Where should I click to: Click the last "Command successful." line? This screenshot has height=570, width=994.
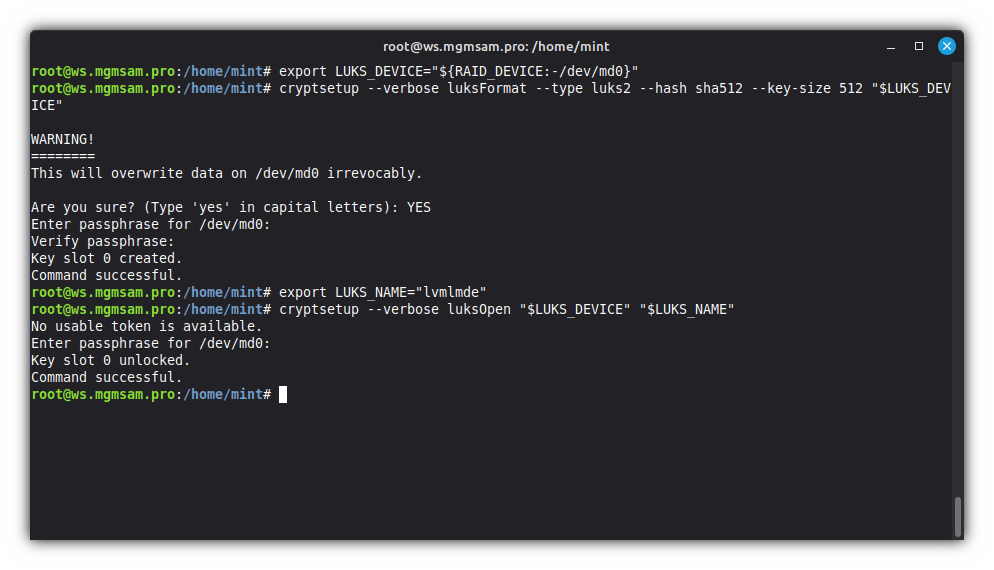tap(107, 377)
